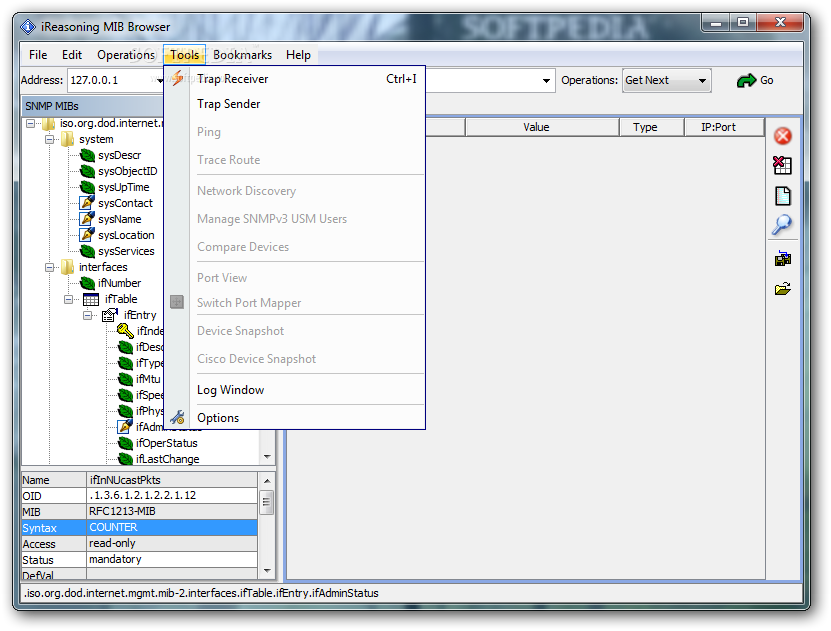Open the OID combo box dropdown arrow
831x631 pixels.
point(546,81)
